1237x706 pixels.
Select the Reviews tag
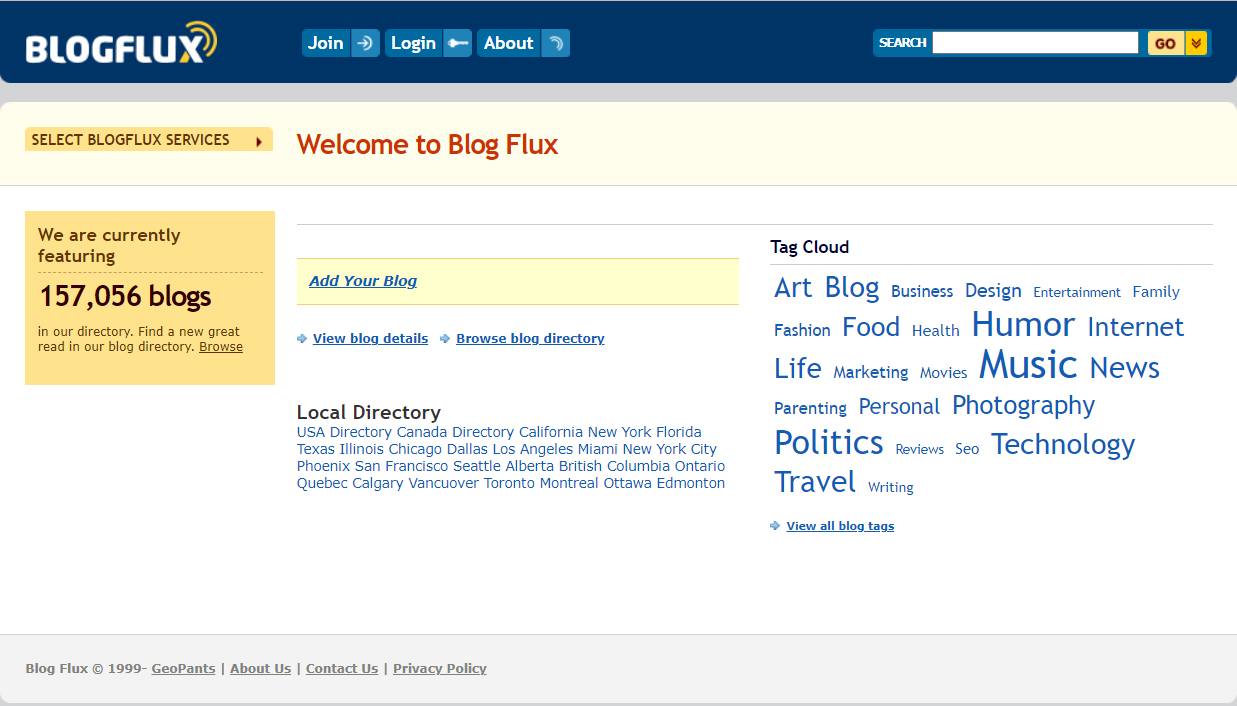click(x=920, y=450)
